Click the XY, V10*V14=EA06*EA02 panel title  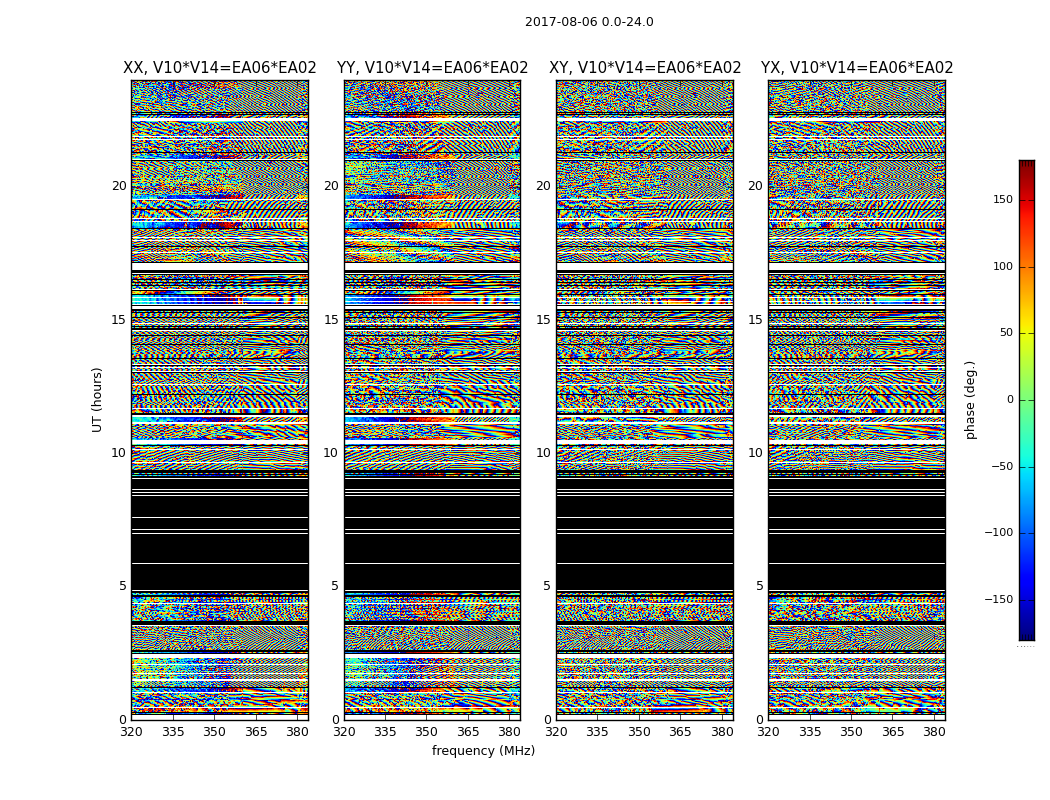tap(645, 68)
